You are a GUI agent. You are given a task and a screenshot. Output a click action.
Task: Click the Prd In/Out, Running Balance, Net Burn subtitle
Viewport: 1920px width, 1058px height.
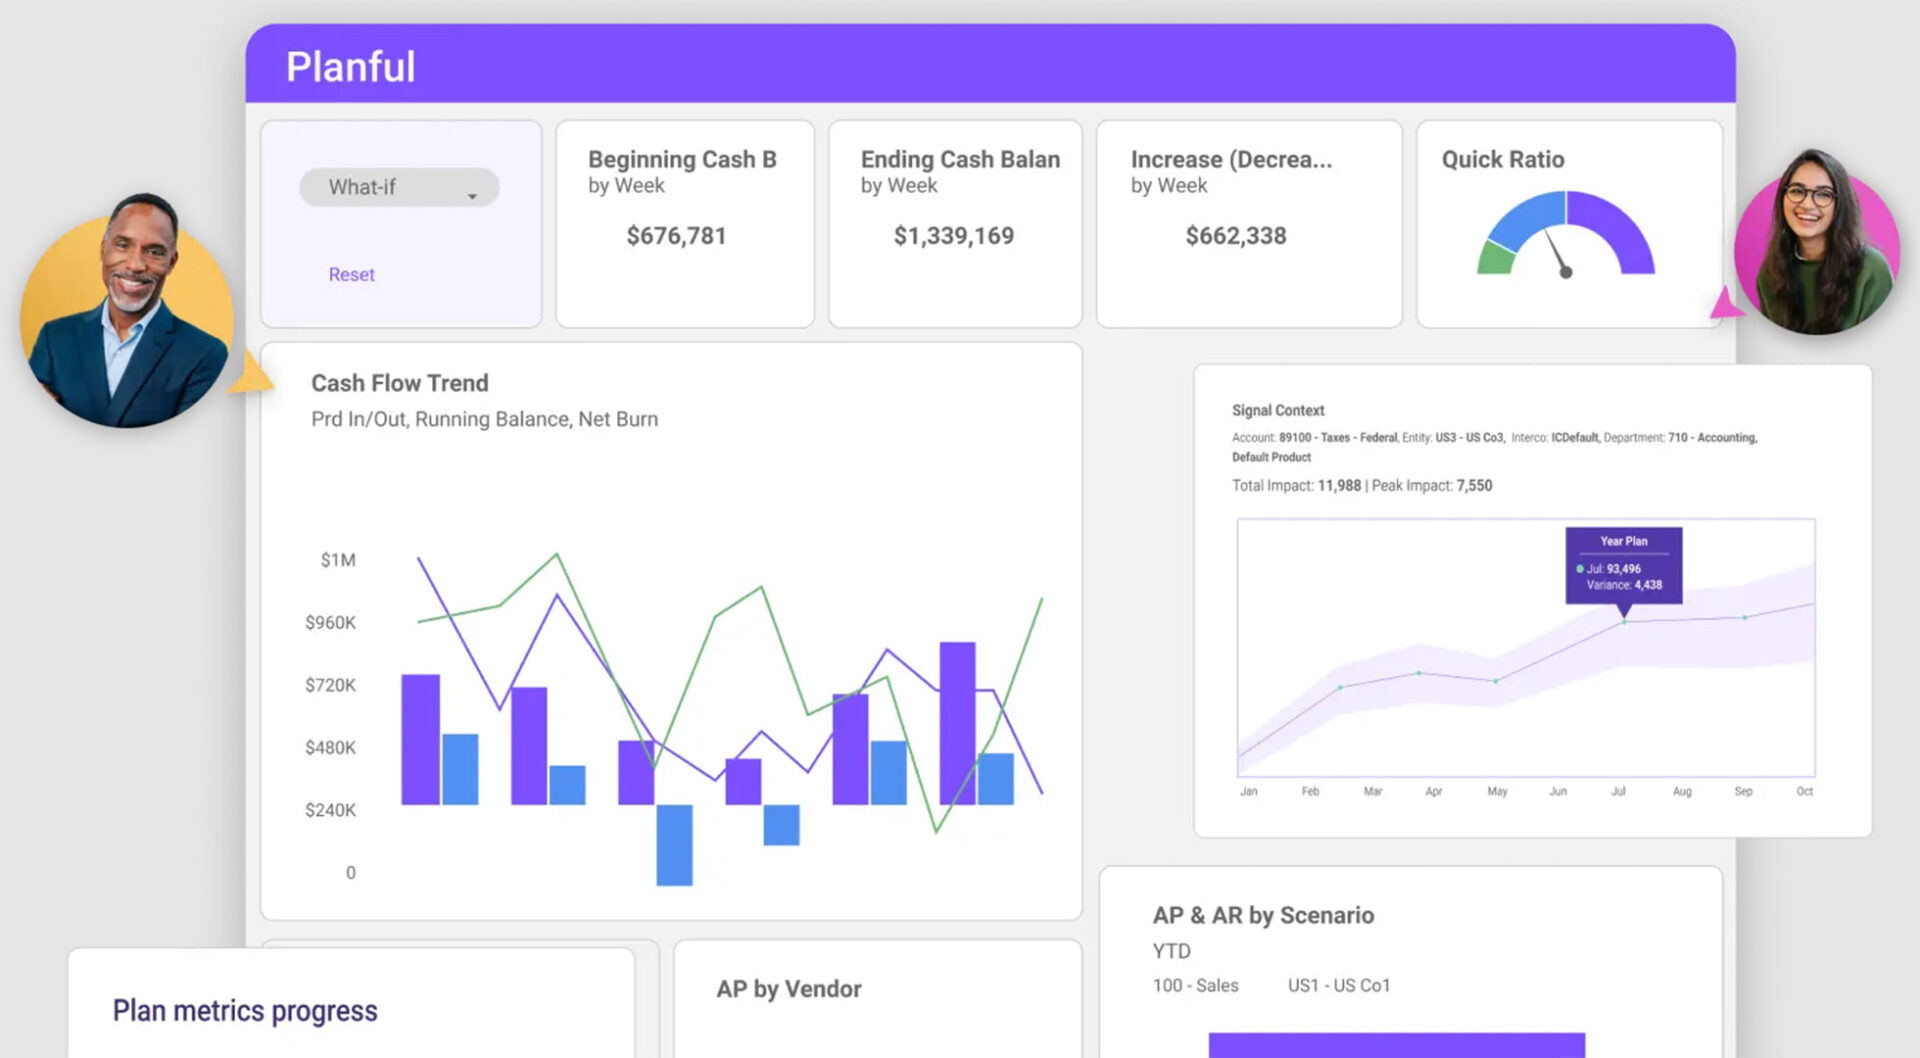[x=484, y=419]
